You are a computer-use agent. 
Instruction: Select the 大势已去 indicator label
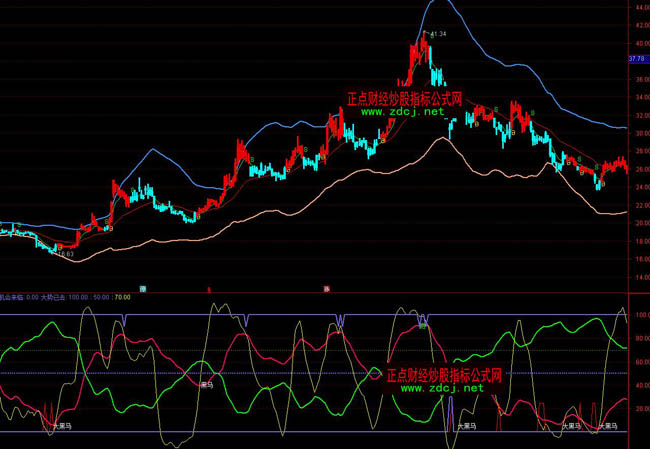point(53,297)
